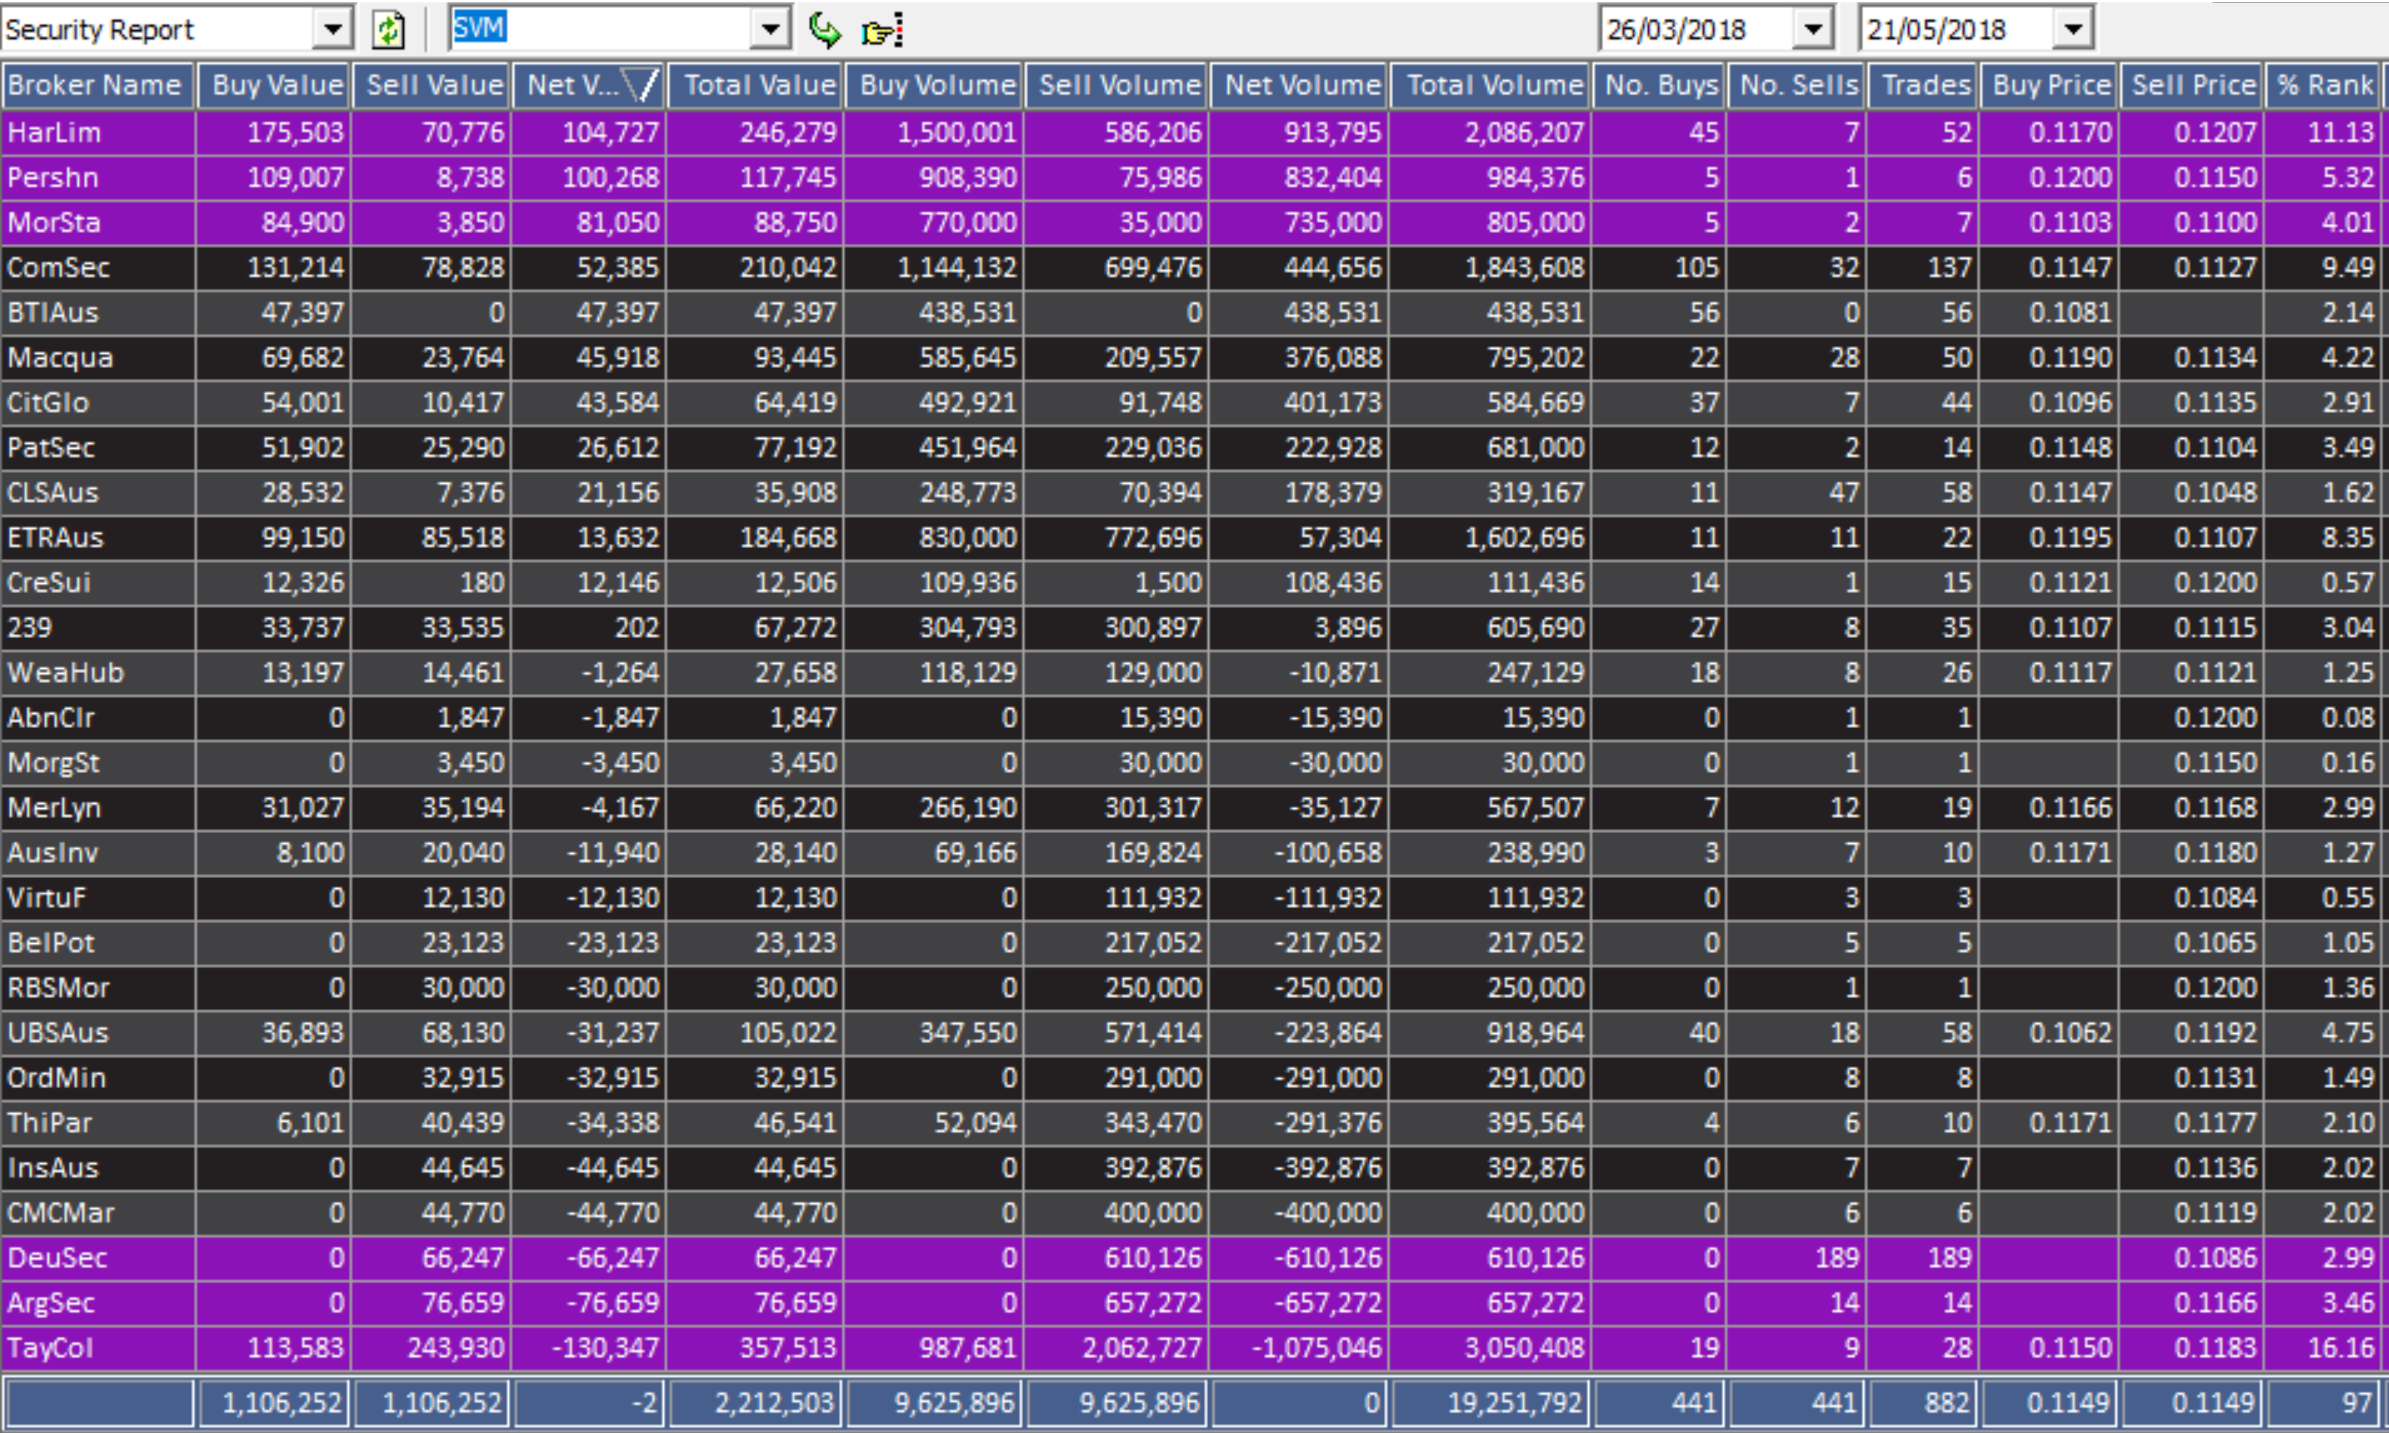Sort by the No. Buys column header
Image resolution: width=2389 pixels, height=1433 pixels.
1659,85
